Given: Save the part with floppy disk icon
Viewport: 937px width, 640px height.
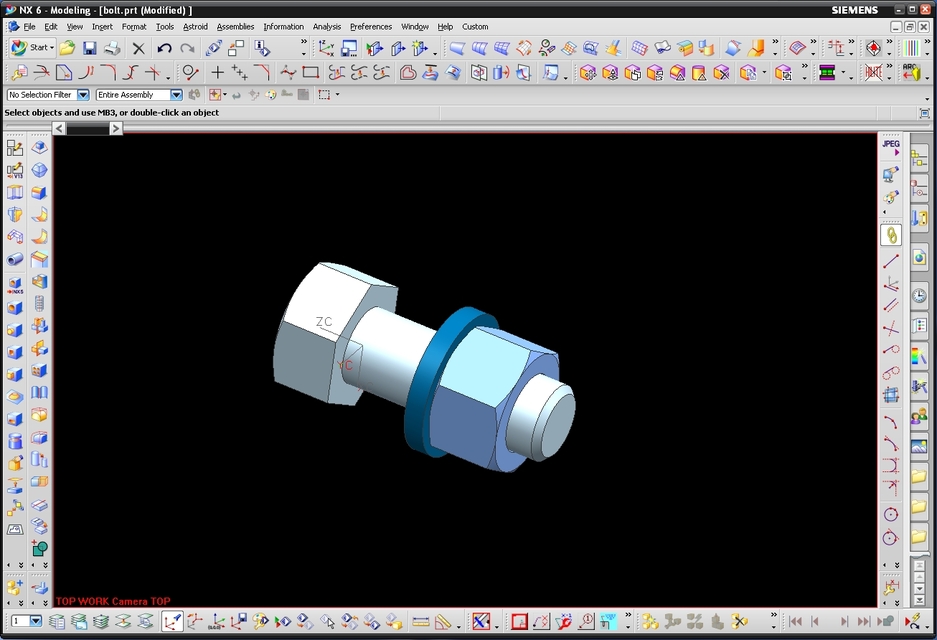Looking at the screenshot, I should tap(90, 48).
